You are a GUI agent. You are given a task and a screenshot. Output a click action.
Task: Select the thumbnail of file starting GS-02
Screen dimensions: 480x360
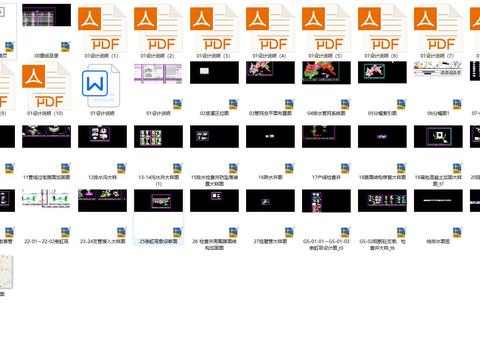point(382,200)
